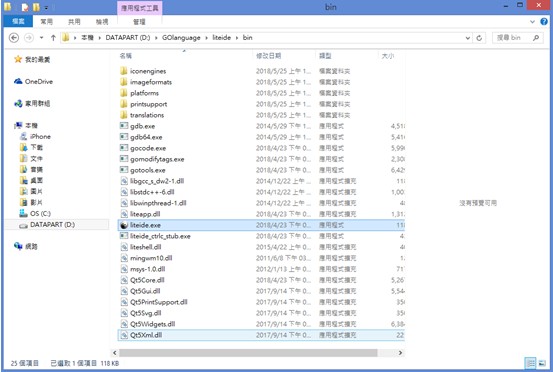Select the imageformats folder icon
The width and height of the screenshot is (553, 372).
click(123, 82)
